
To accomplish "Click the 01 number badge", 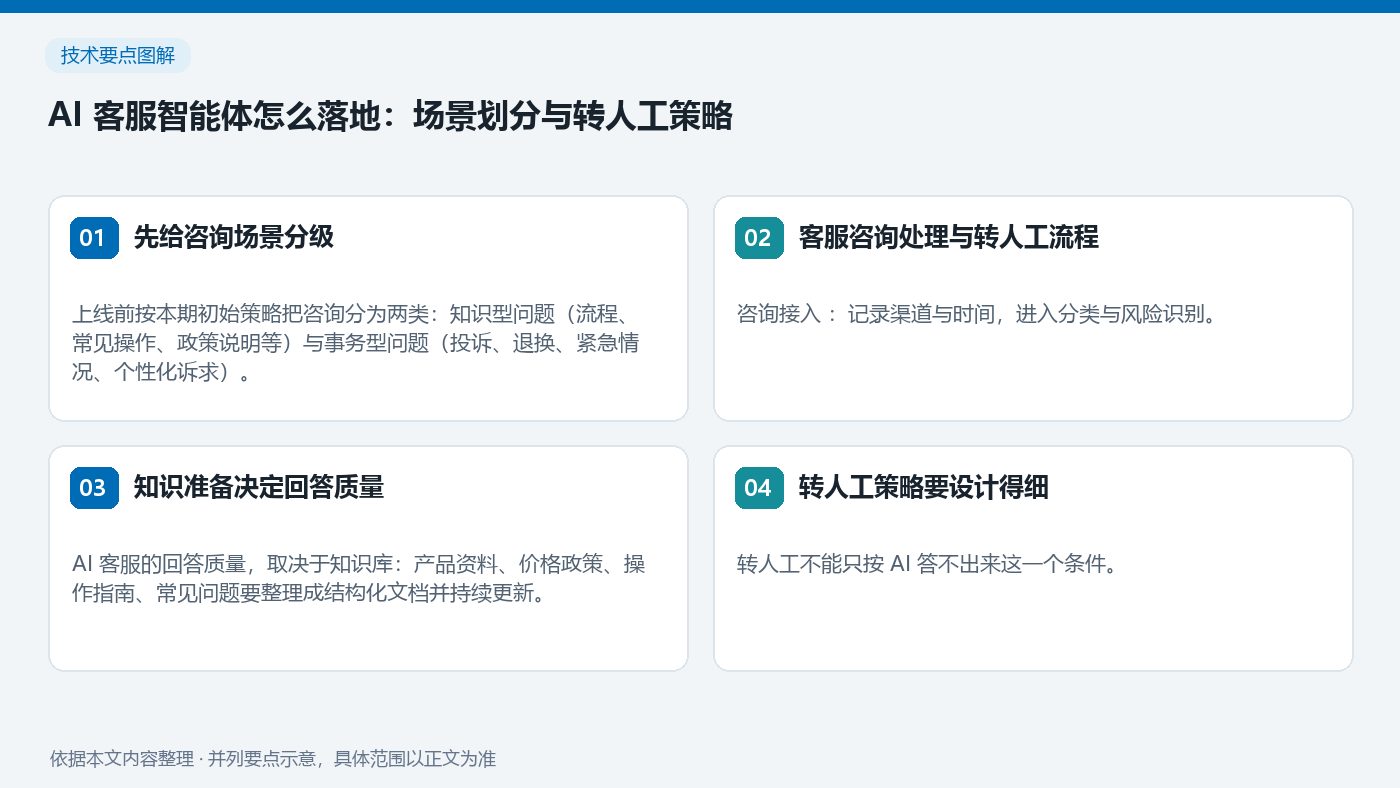I will pyautogui.click(x=94, y=238).
